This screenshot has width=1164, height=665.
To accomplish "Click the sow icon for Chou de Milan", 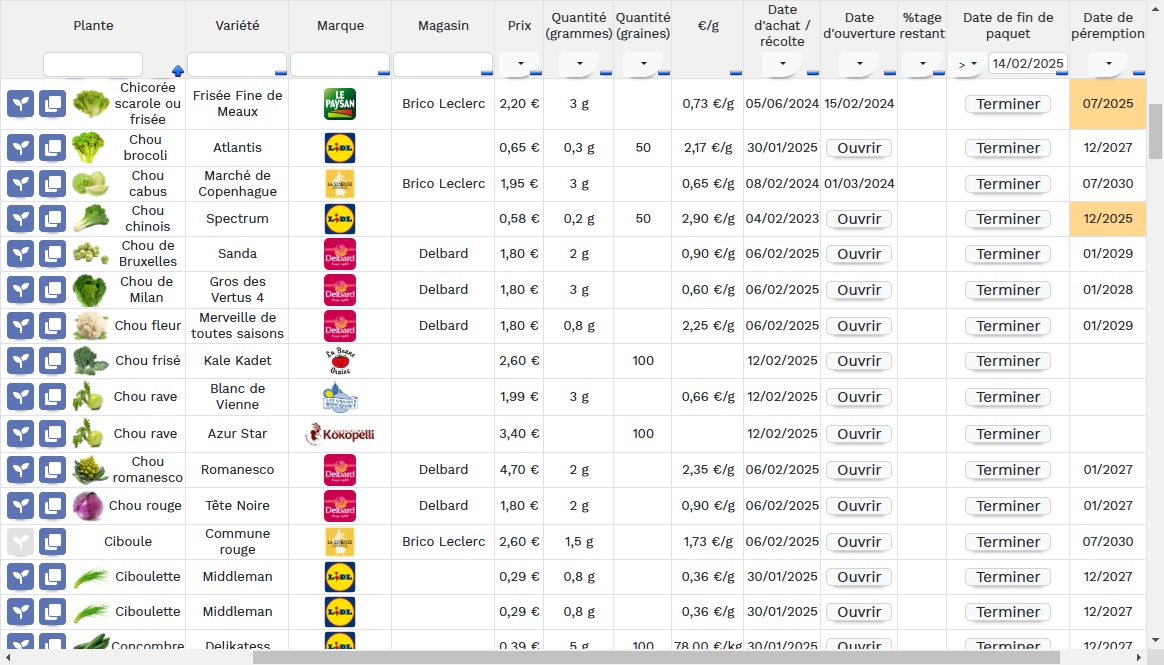I will tap(21, 290).
